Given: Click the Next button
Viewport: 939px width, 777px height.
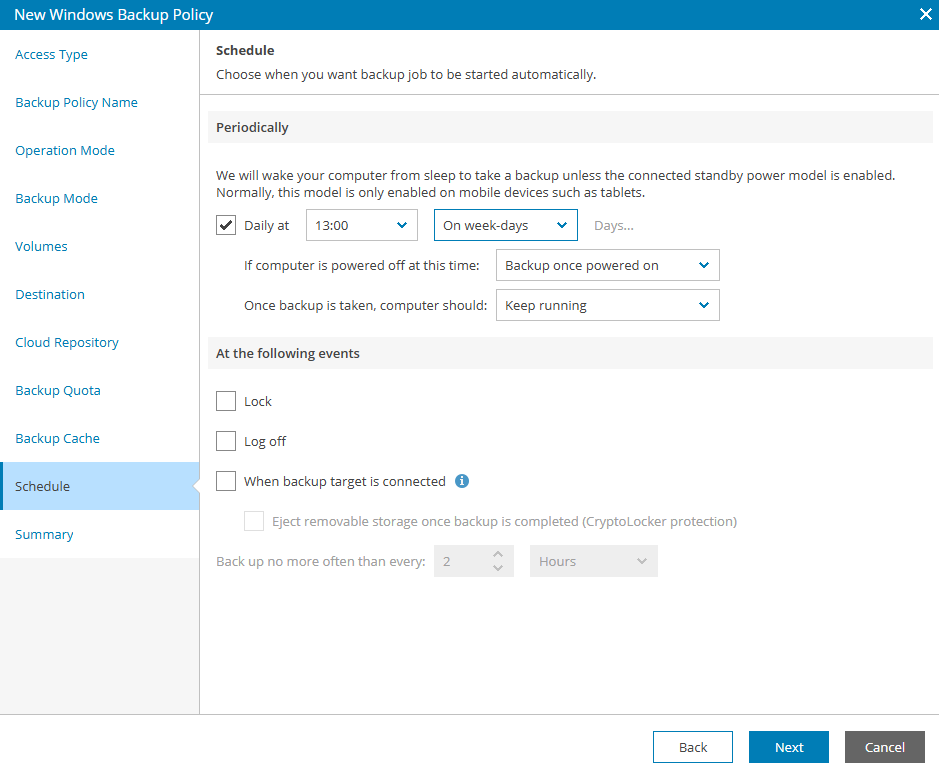Looking at the screenshot, I should click(788, 747).
